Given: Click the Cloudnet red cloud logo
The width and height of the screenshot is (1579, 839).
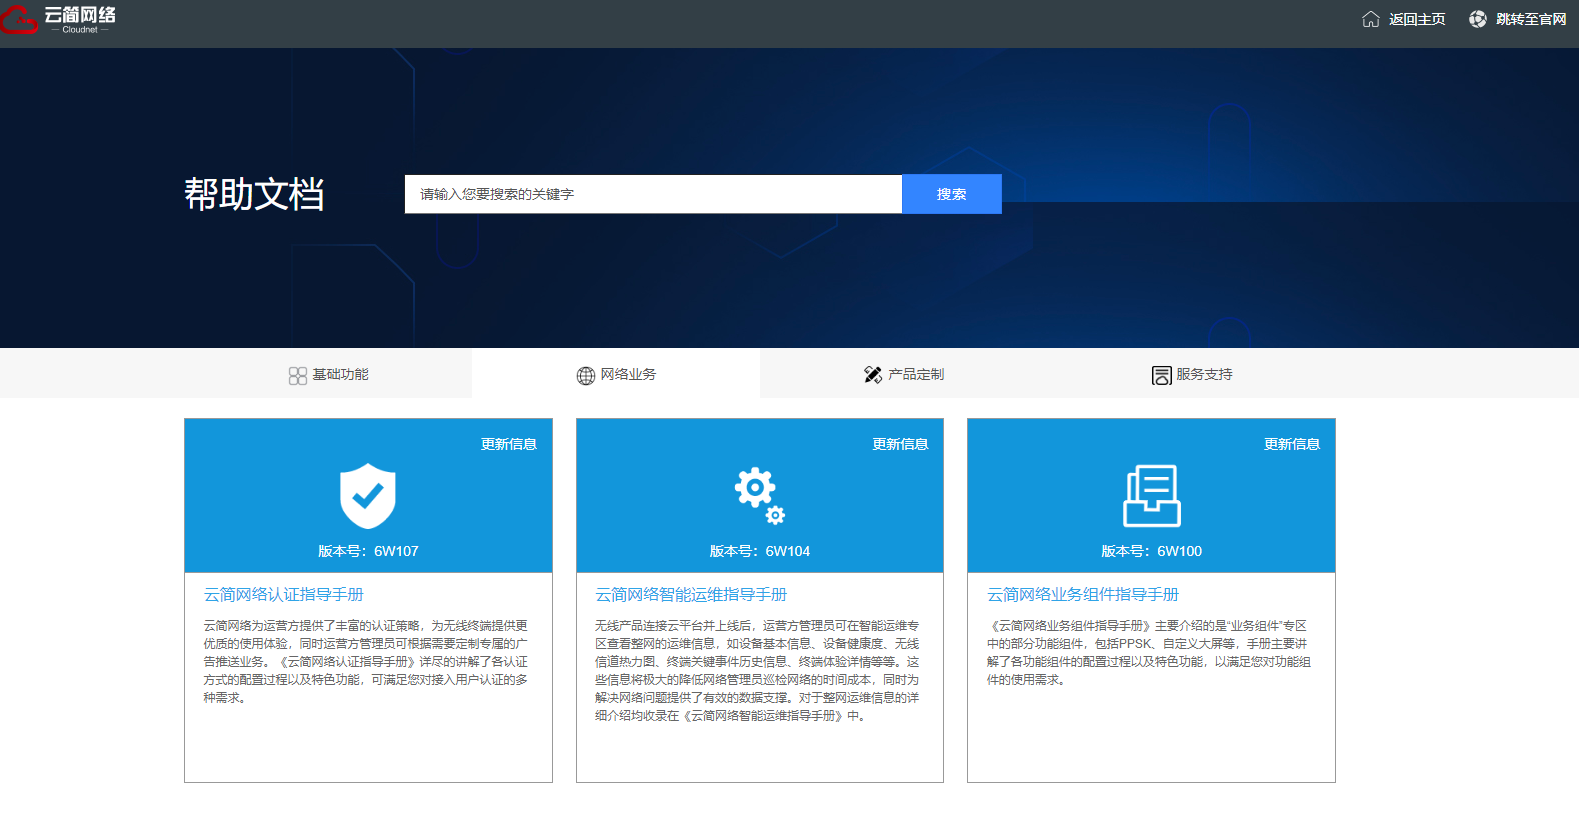Looking at the screenshot, I should [x=18, y=18].
